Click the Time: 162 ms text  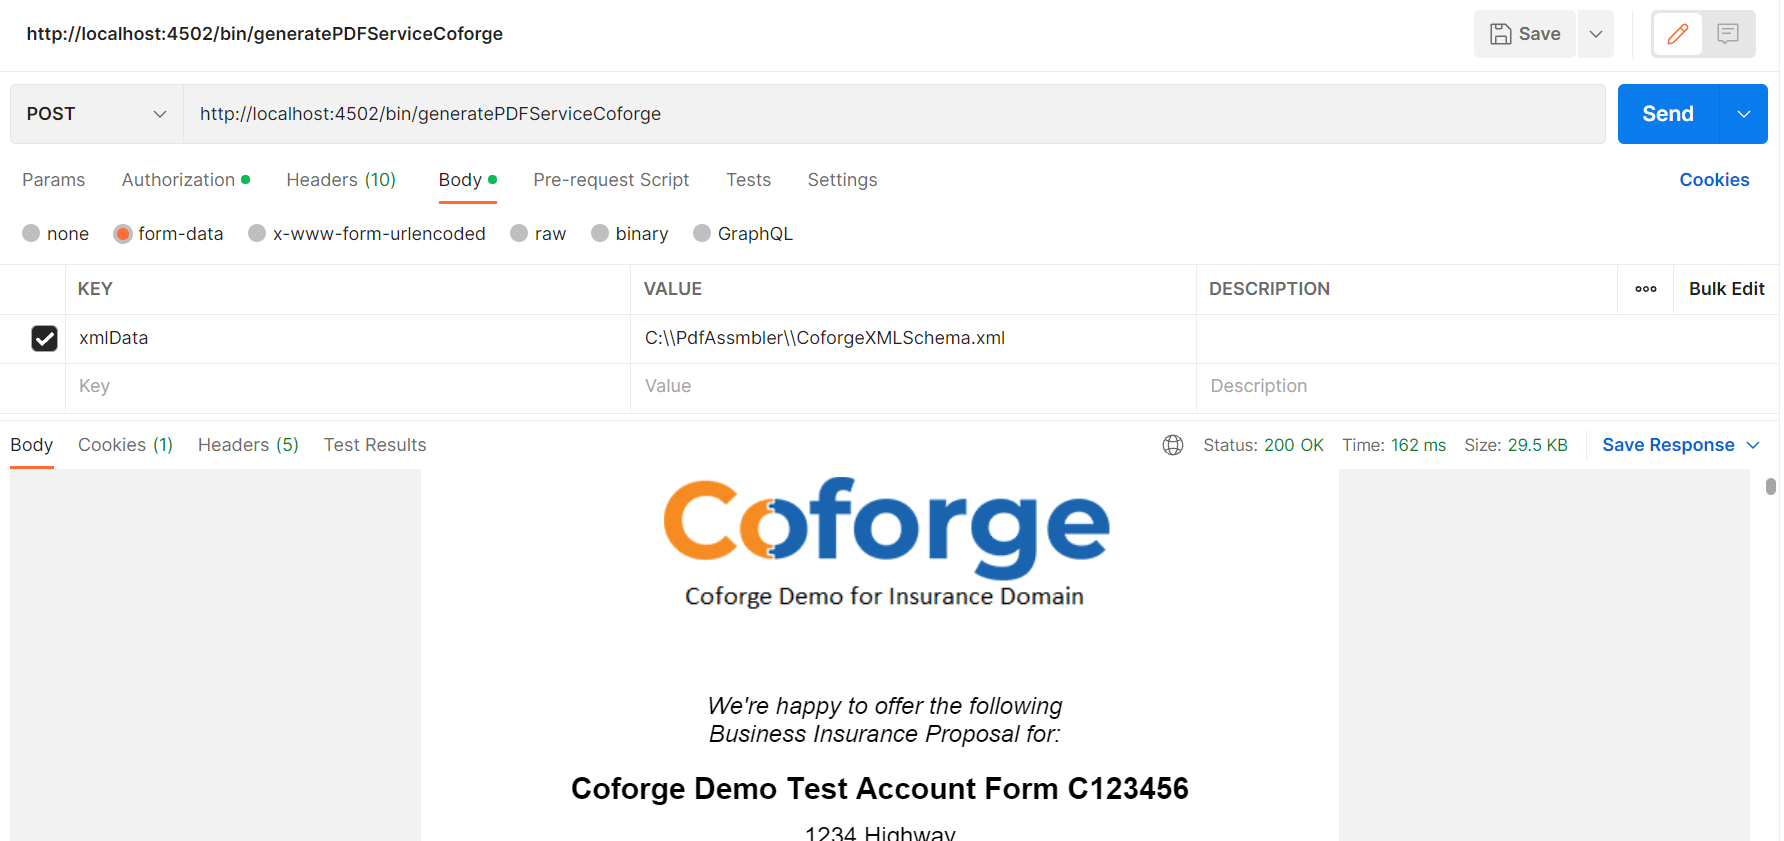point(1394,445)
